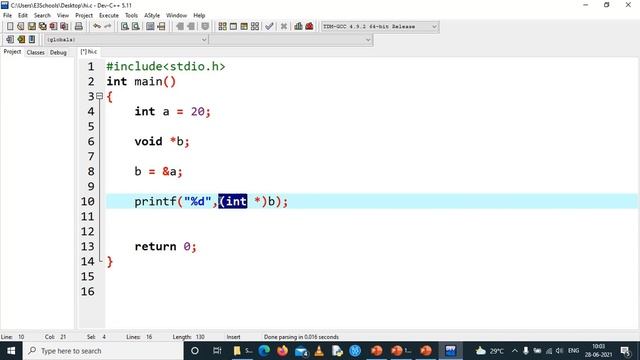Open the Window menu

[176, 16]
